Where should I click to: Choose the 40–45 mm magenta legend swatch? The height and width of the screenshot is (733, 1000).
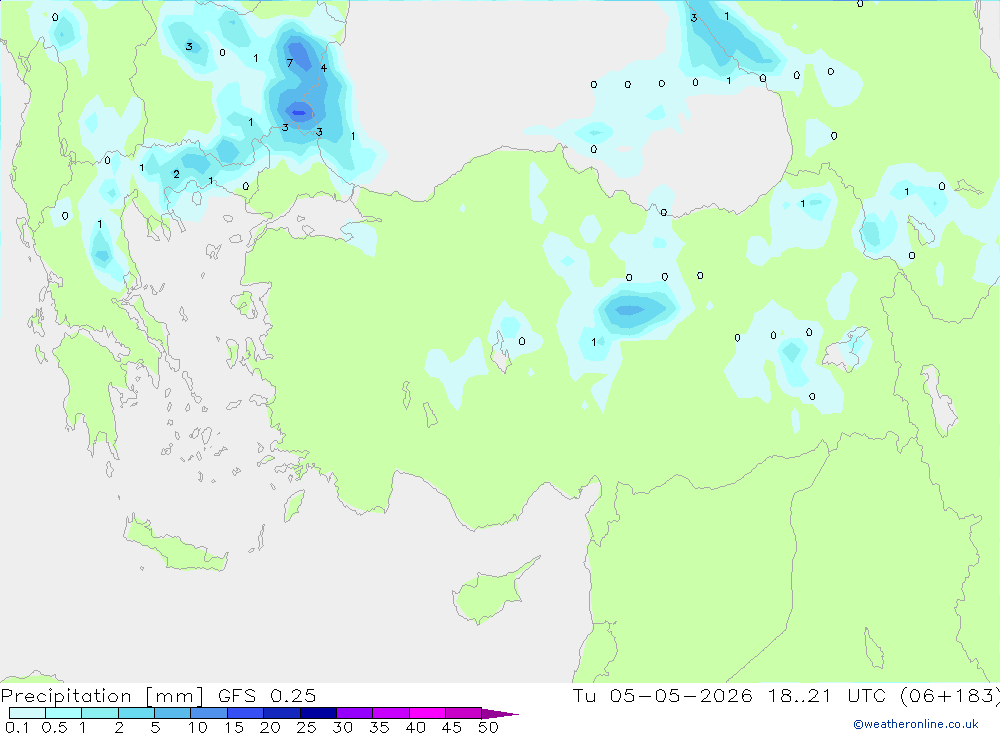[427, 713]
